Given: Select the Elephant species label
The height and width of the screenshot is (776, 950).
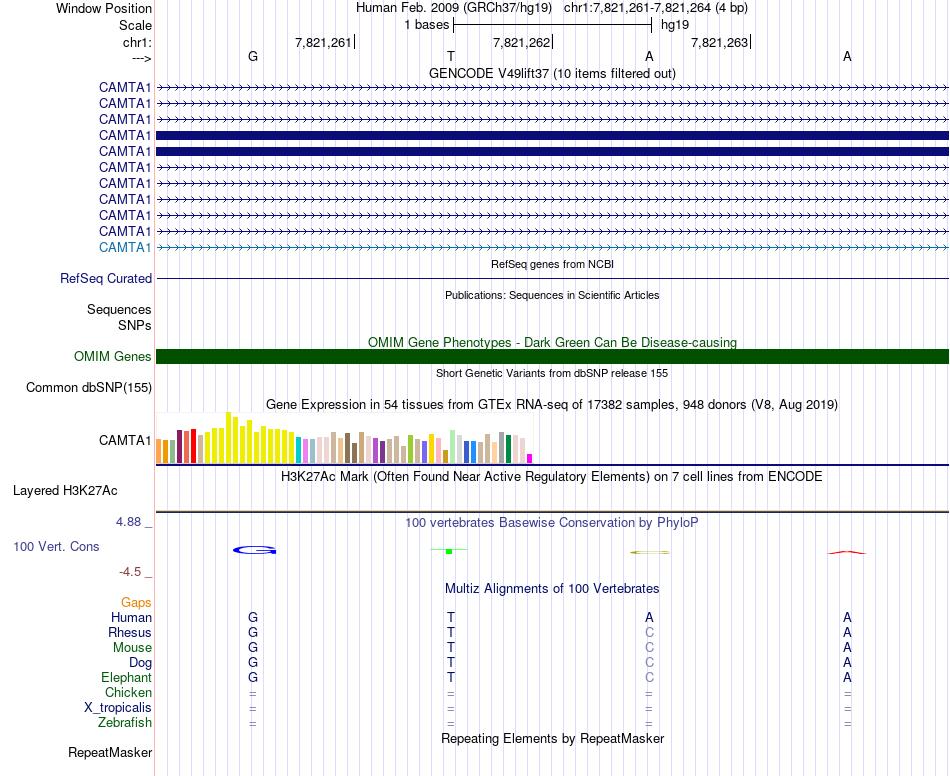Looking at the screenshot, I should [127, 678].
